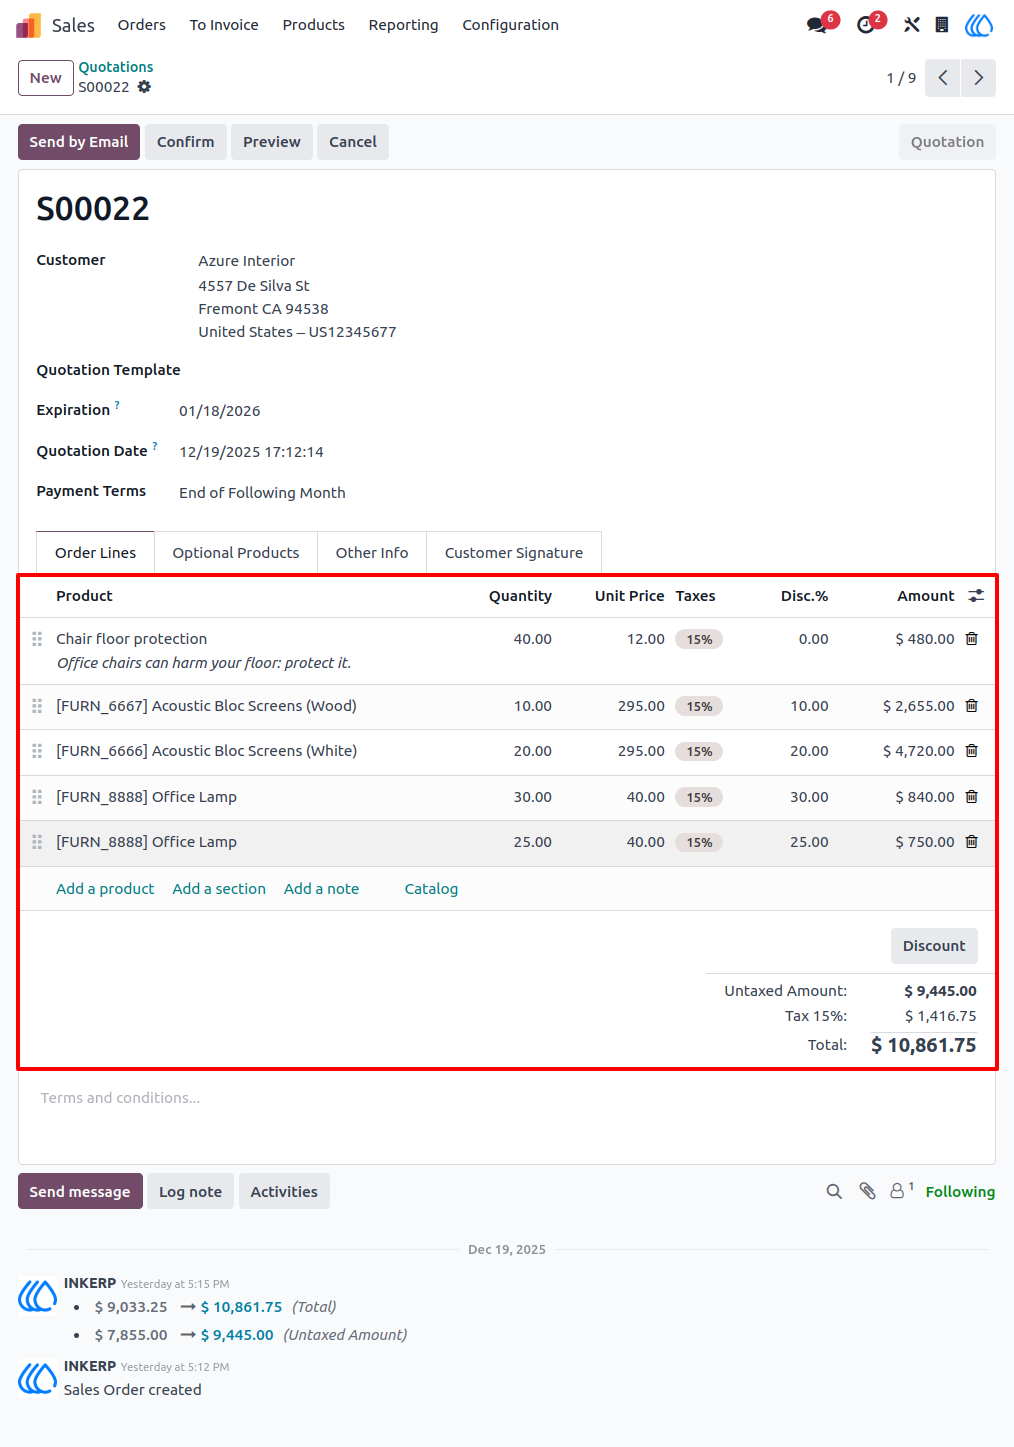The height and width of the screenshot is (1447, 1014).
Task: Go to previous record arrow
Action: (x=943, y=78)
